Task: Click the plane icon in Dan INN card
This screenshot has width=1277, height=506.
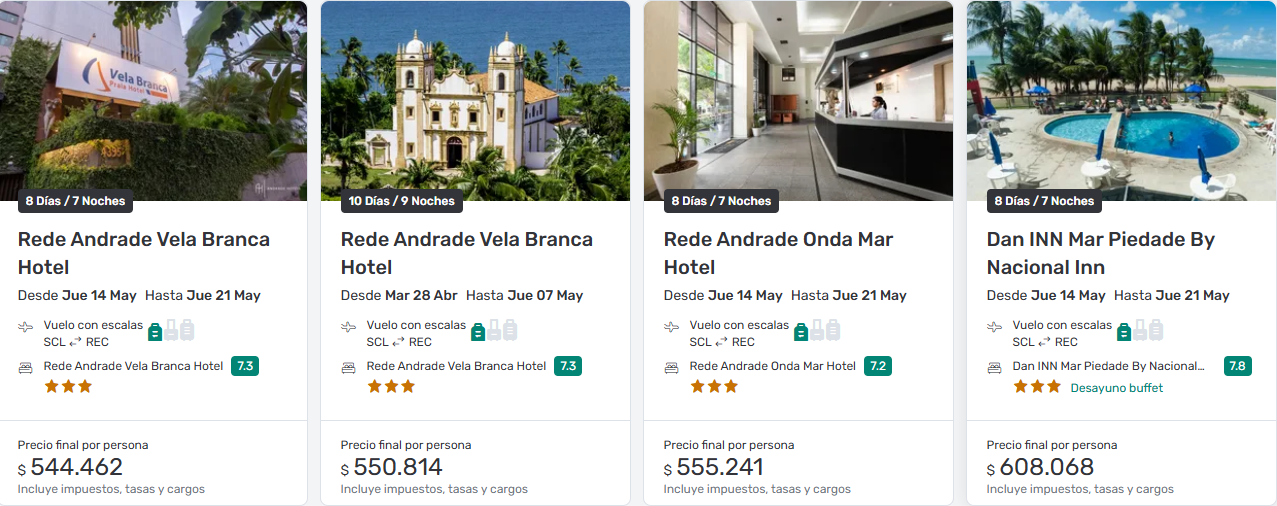Action: tap(995, 327)
